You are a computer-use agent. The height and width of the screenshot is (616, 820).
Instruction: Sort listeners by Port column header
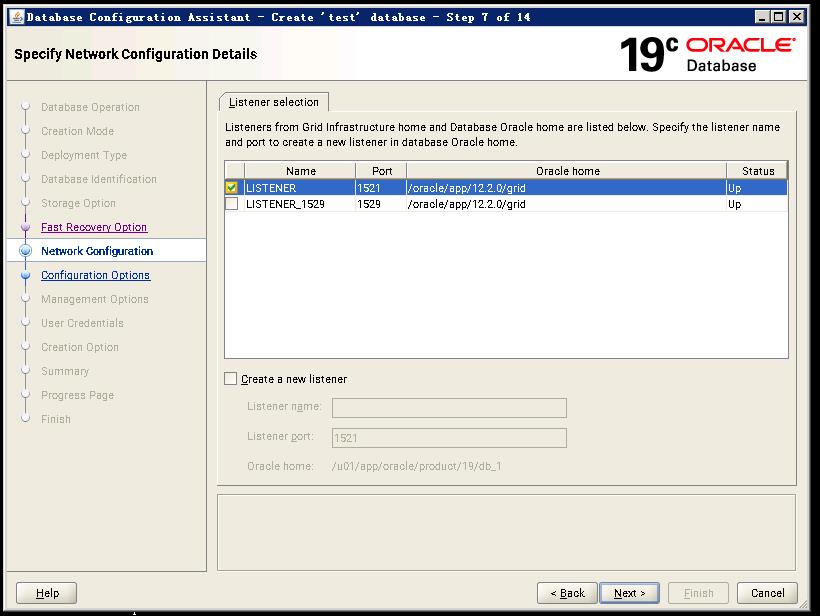(x=381, y=170)
